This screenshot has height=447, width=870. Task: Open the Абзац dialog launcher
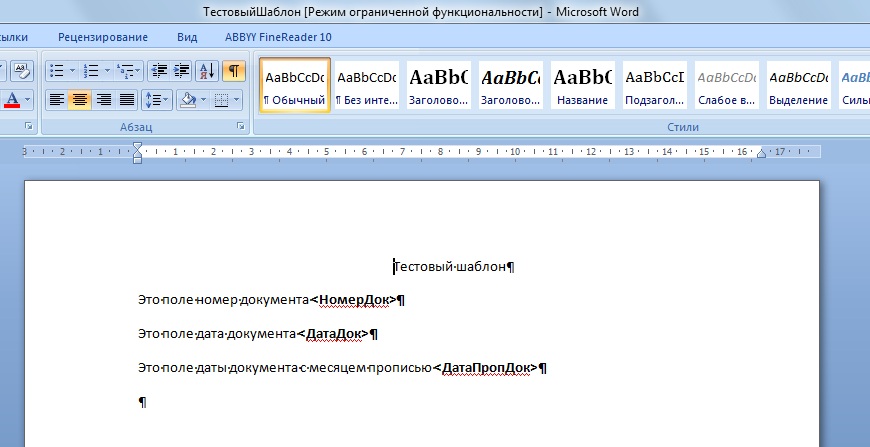pos(241,126)
